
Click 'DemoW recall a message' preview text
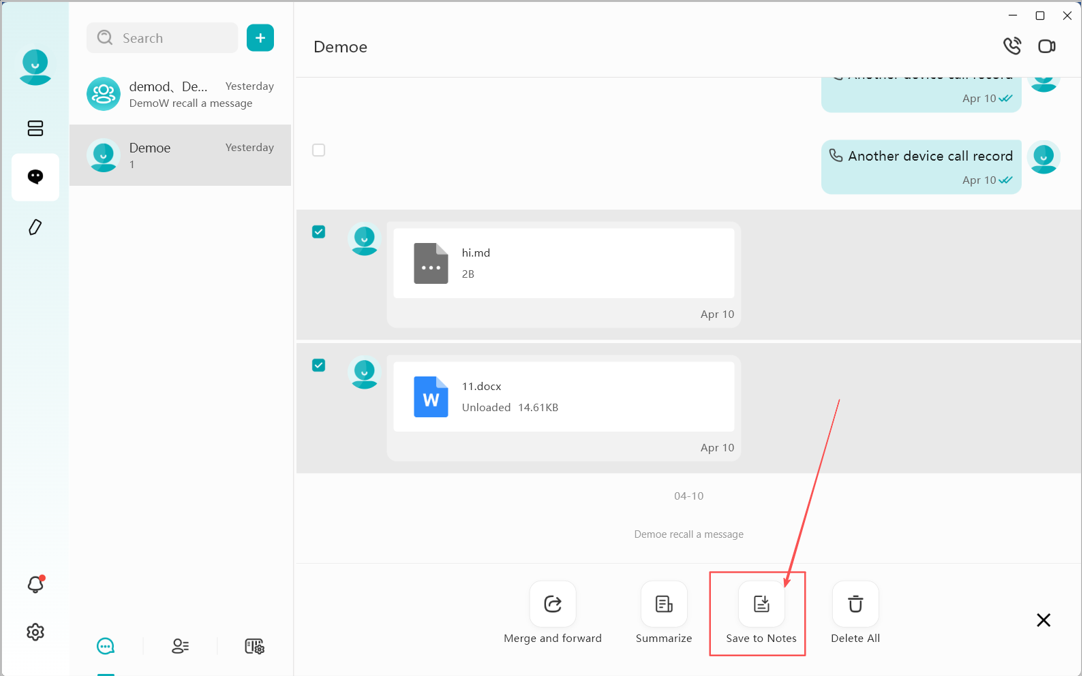coord(190,103)
